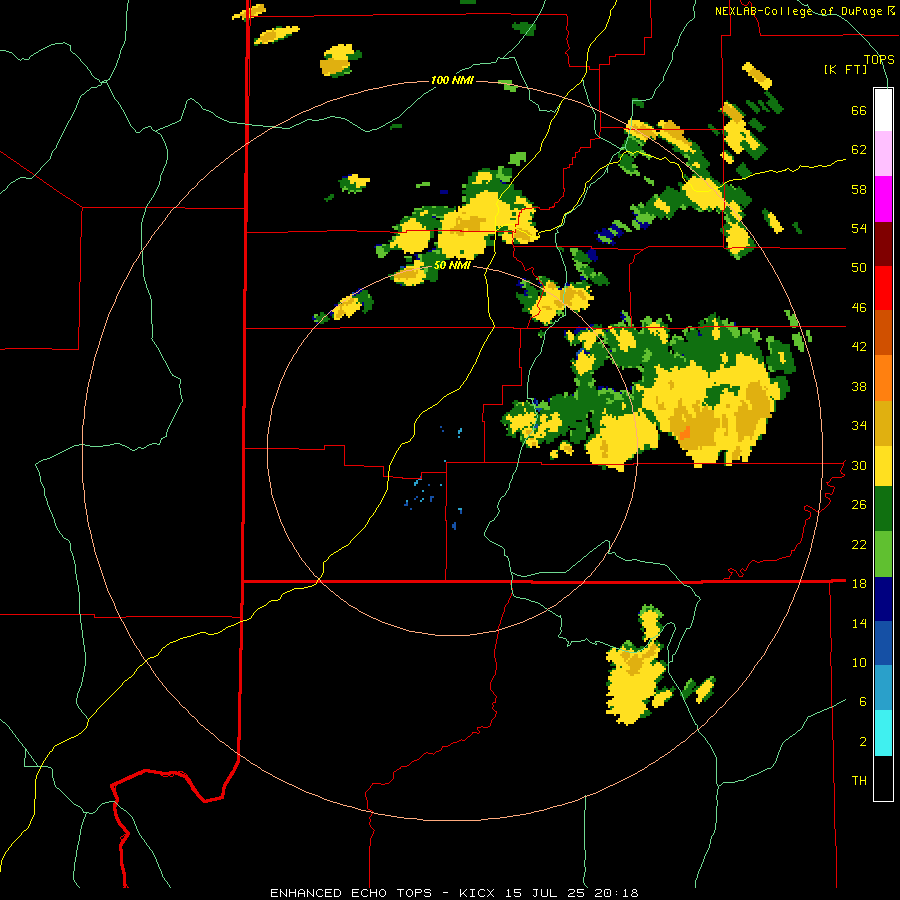Click the "58" legend value
Viewport: 900px width, 900px height.
859,189
